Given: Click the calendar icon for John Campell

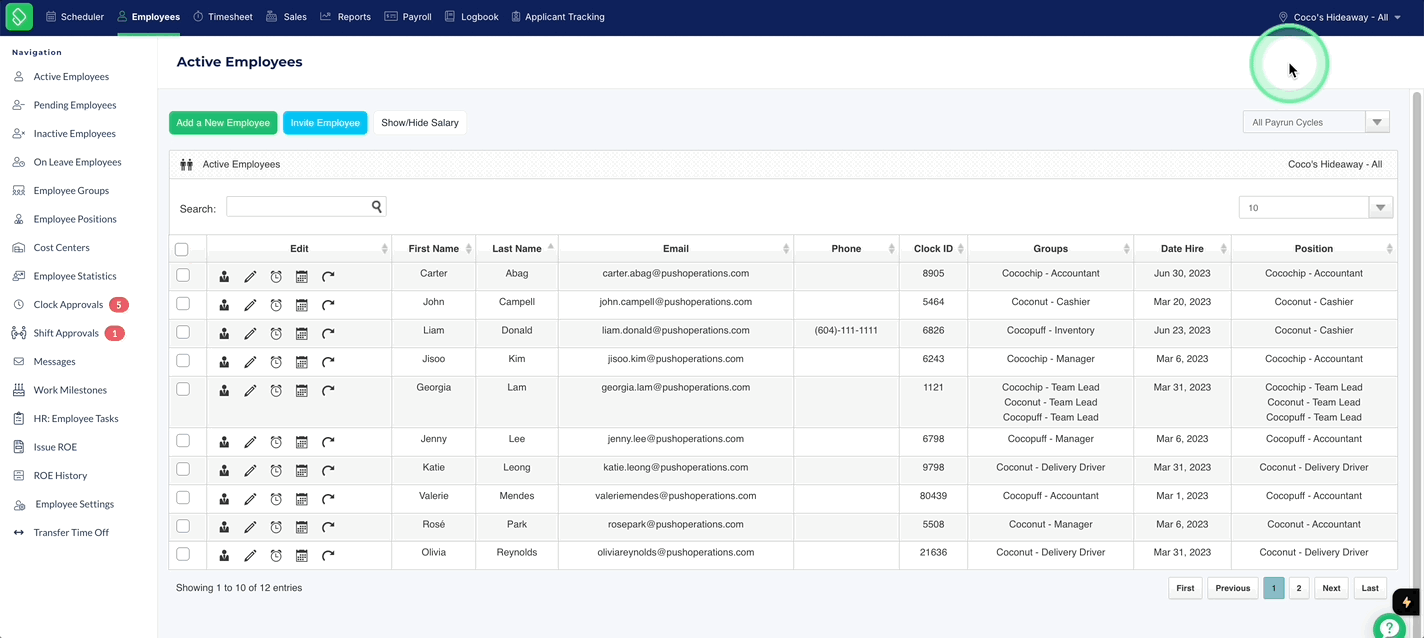Looking at the screenshot, I should [302, 305].
